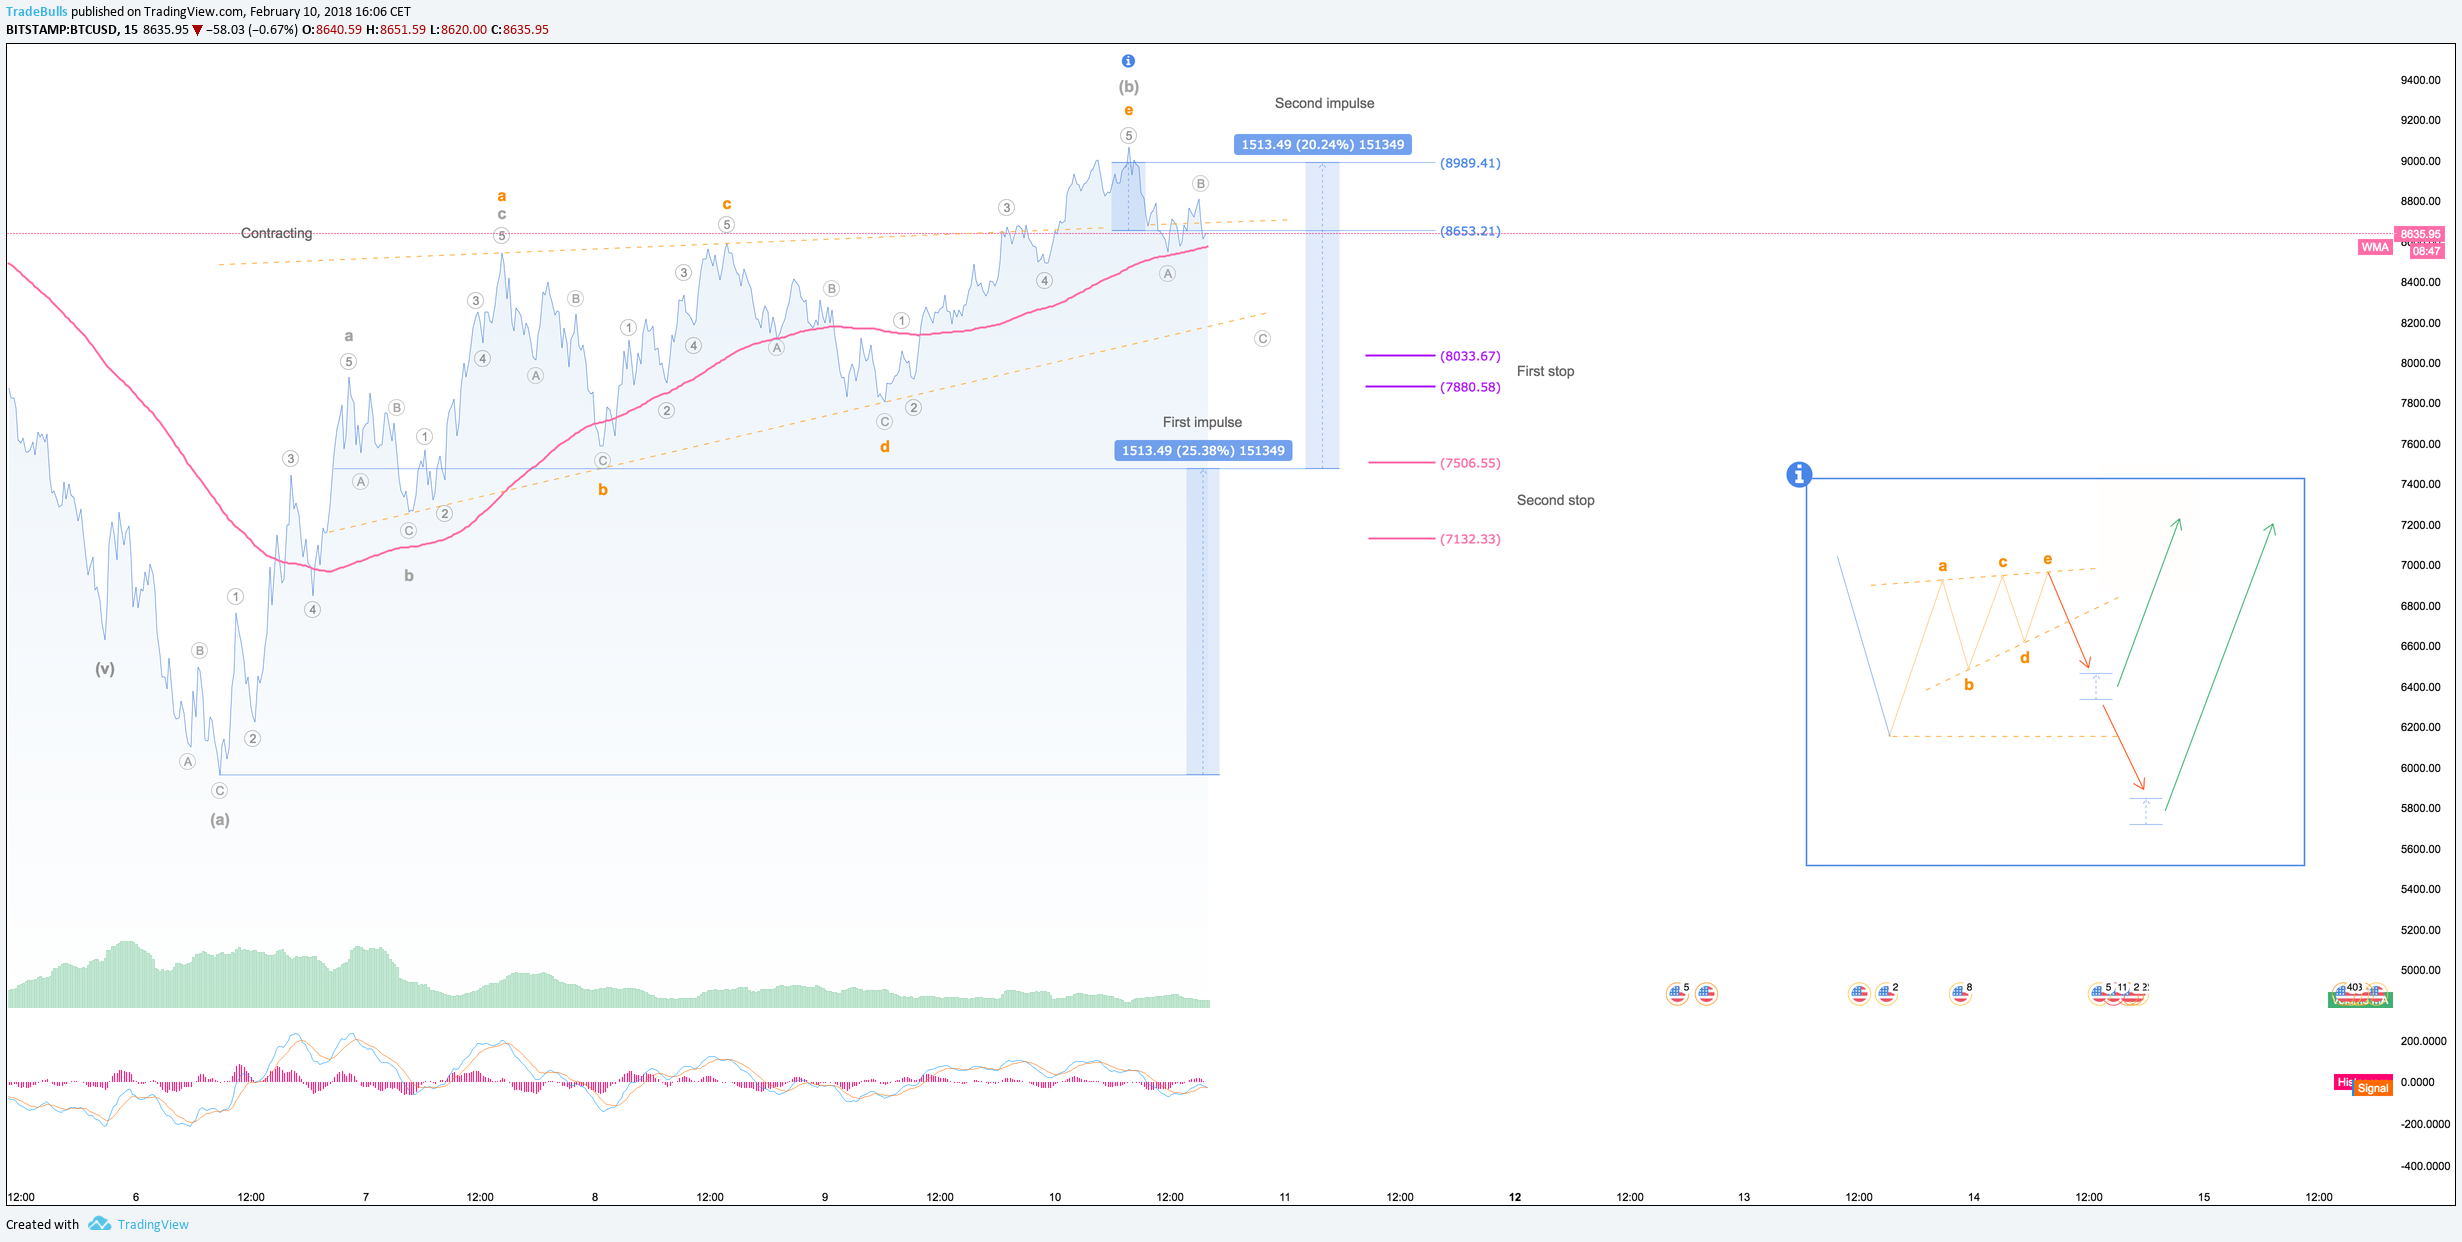Click the orange a label in the inset diagram
Screen dimensions: 2462x1242
tap(1943, 566)
